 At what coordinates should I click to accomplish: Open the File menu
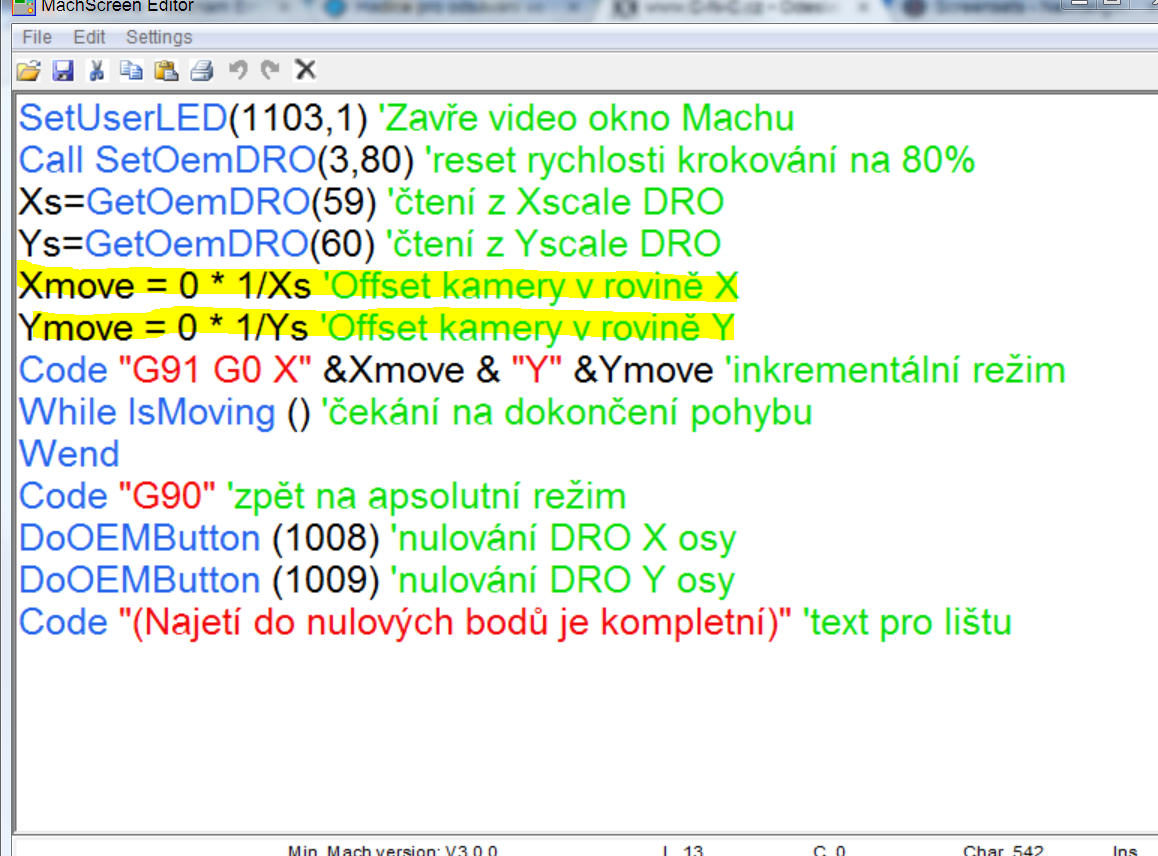[x=36, y=37]
